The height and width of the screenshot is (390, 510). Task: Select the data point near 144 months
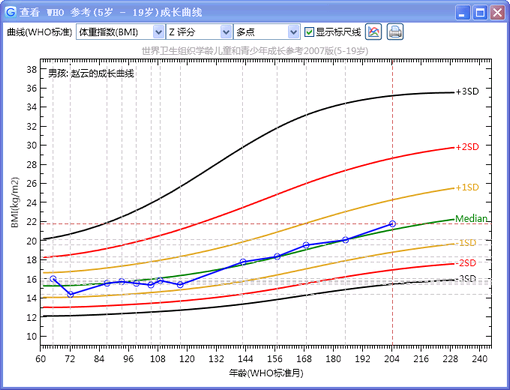(243, 262)
